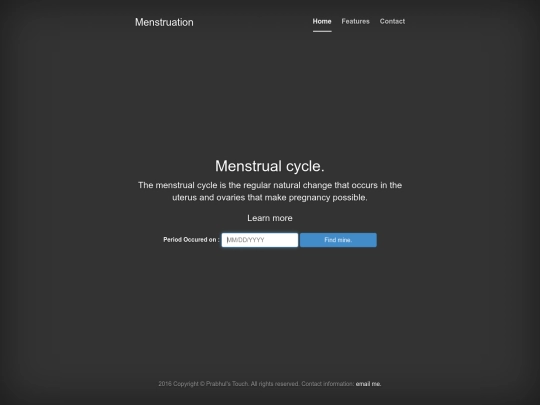Focus the MM/DD/YYYY date input field
Screen dimensions: 540x405
point(260,240)
